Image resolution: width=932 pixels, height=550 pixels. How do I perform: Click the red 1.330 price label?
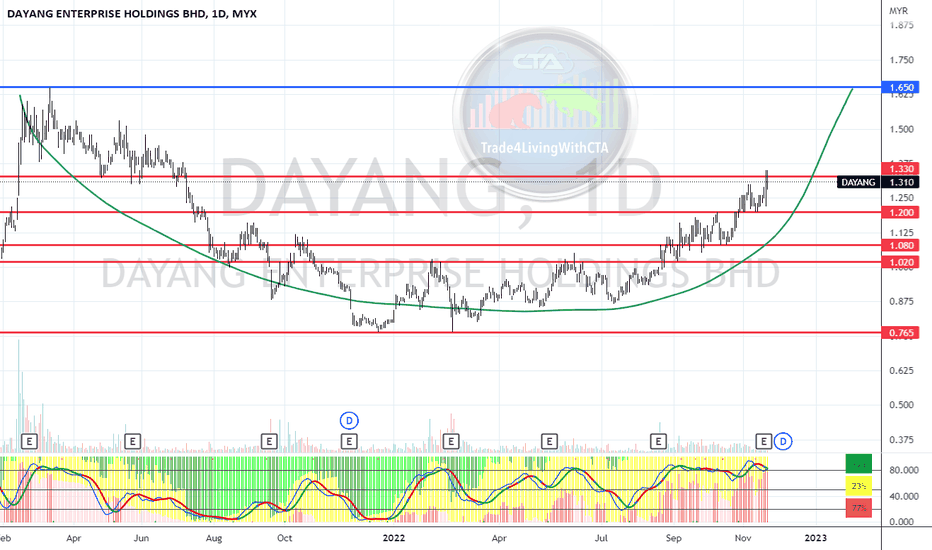[900, 169]
